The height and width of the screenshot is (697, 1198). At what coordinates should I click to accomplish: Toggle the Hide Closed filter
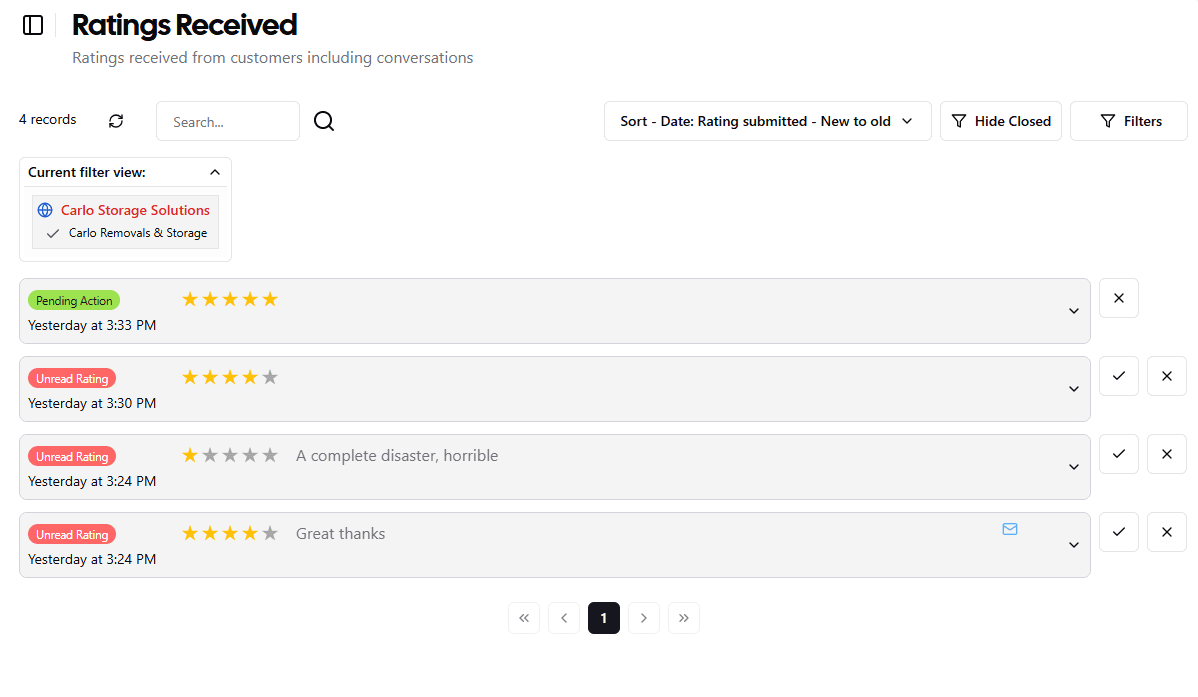pos(1001,121)
